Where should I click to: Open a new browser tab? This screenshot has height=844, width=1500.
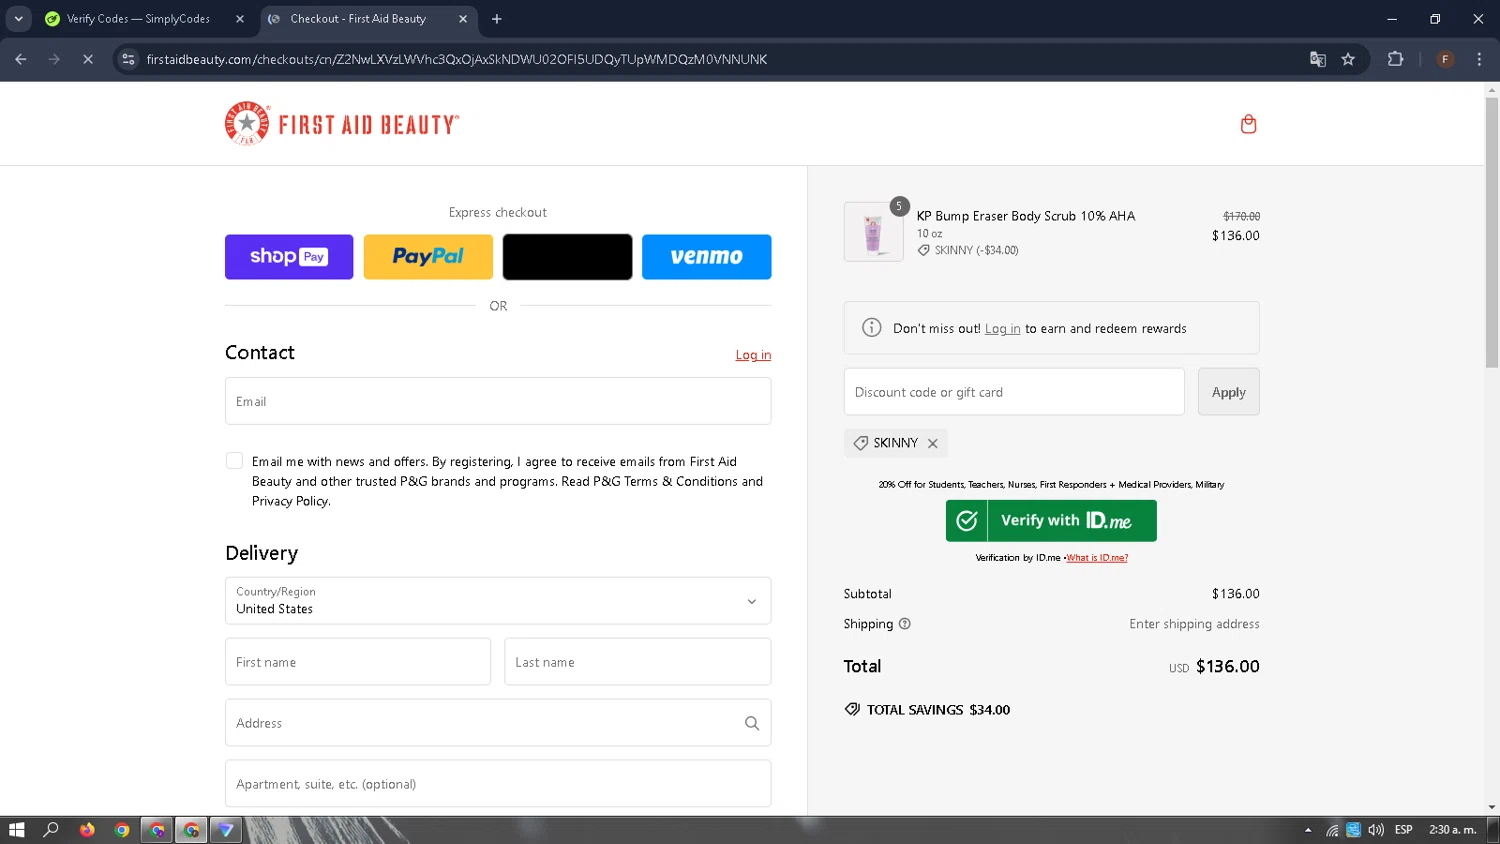(x=497, y=19)
